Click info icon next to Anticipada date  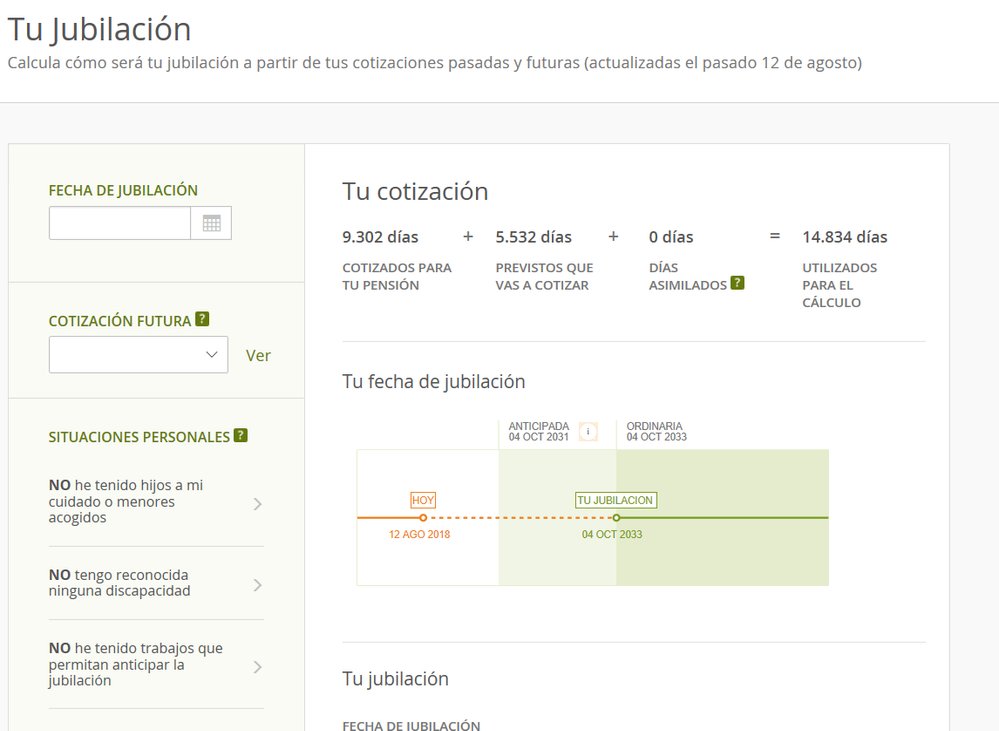pyautogui.click(x=588, y=432)
